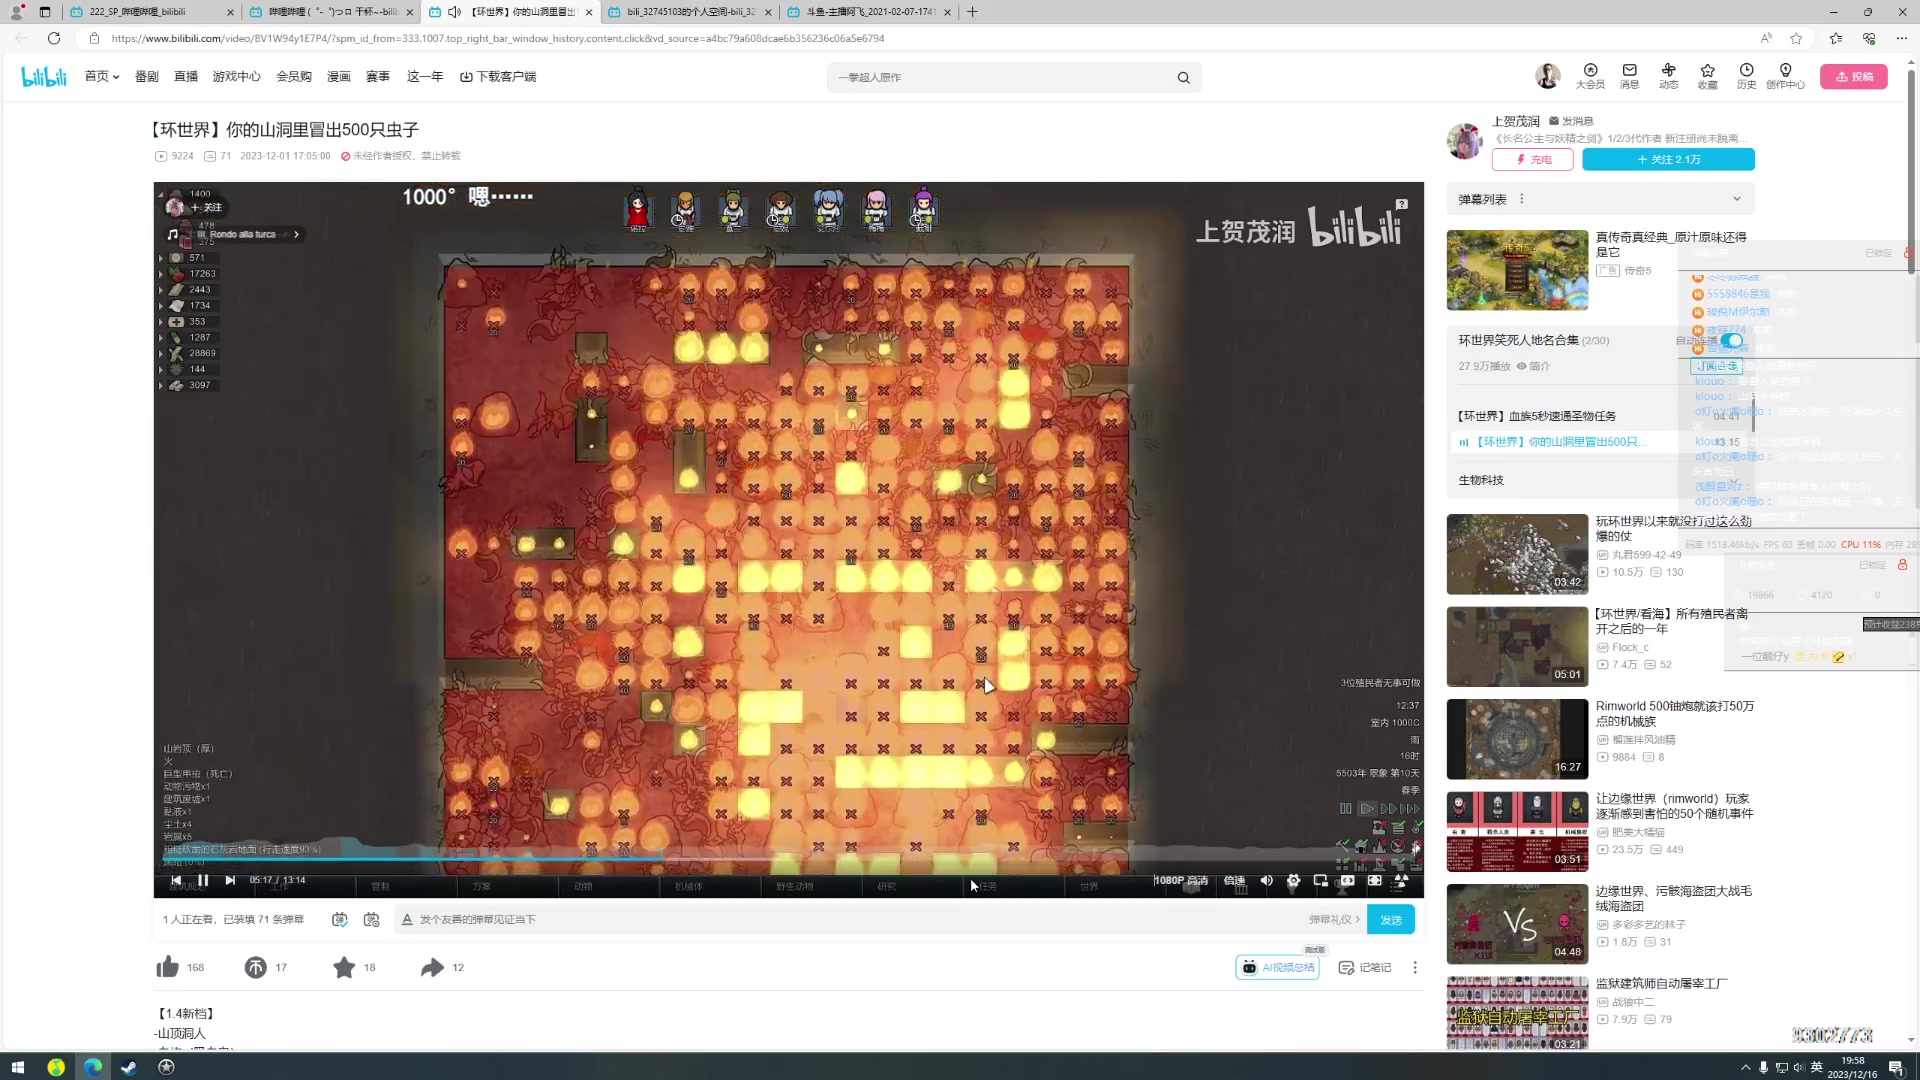
Task: Go to the previous video
Action: coord(176,880)
